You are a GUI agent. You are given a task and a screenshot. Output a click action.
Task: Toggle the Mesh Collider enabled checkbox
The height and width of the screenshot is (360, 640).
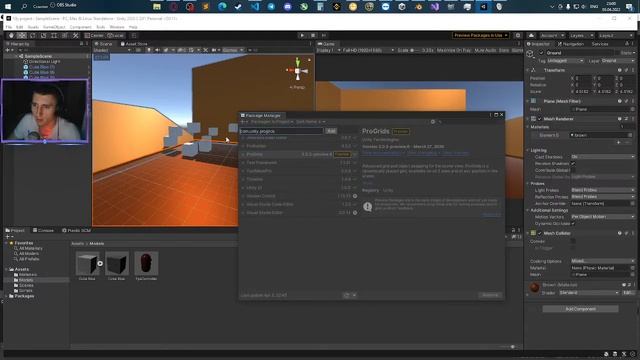pos(540,233)
